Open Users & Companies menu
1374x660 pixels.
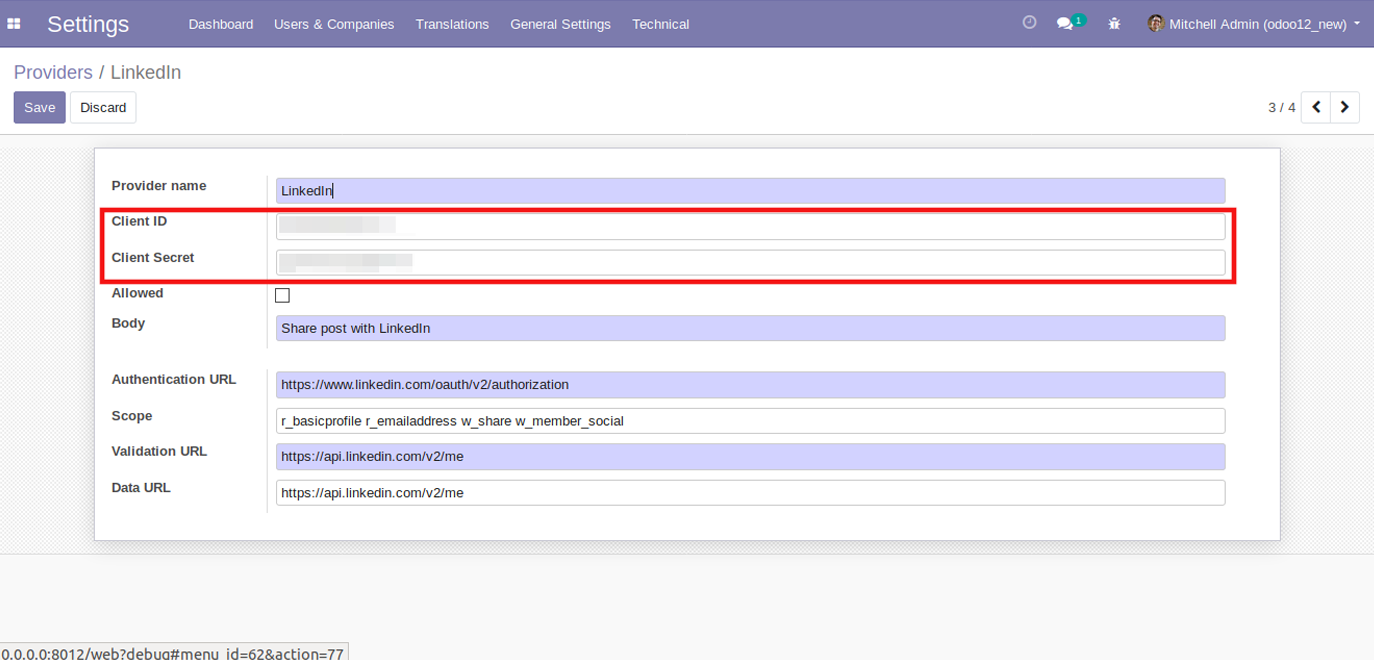(x=334, y=24)
